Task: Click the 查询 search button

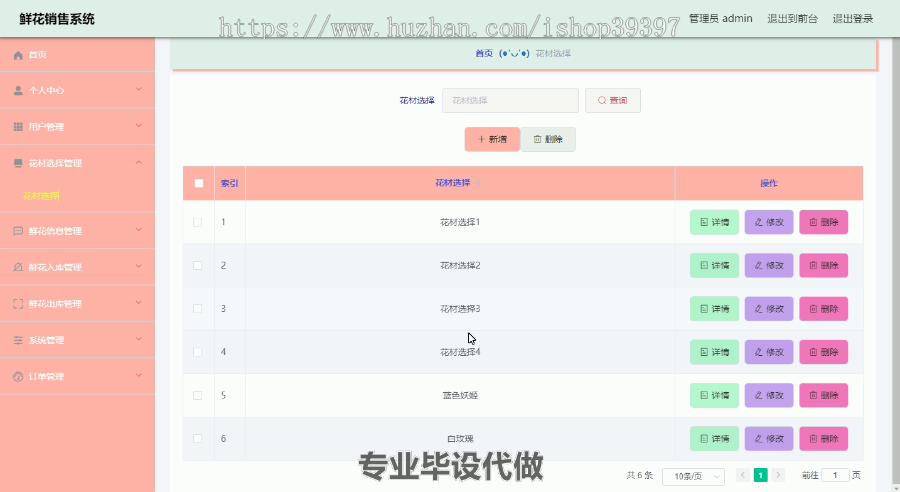Action: [612, 100]
